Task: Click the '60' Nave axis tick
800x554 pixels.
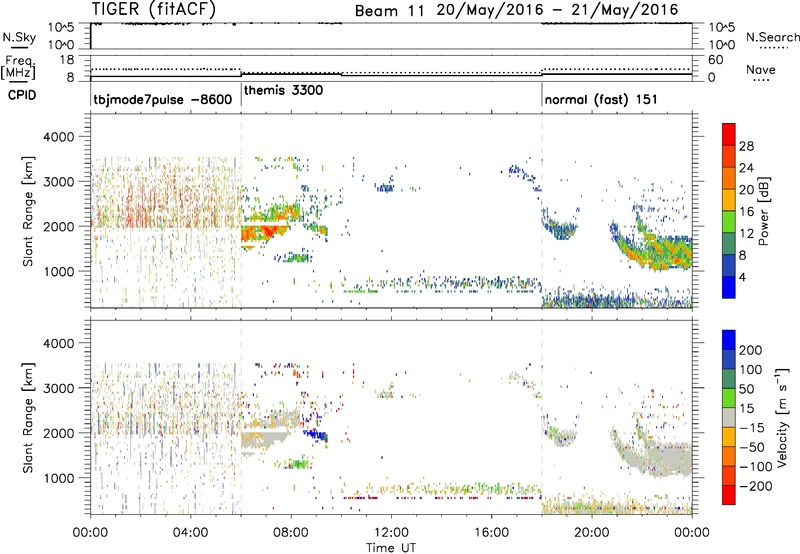Action: (715, 60)
